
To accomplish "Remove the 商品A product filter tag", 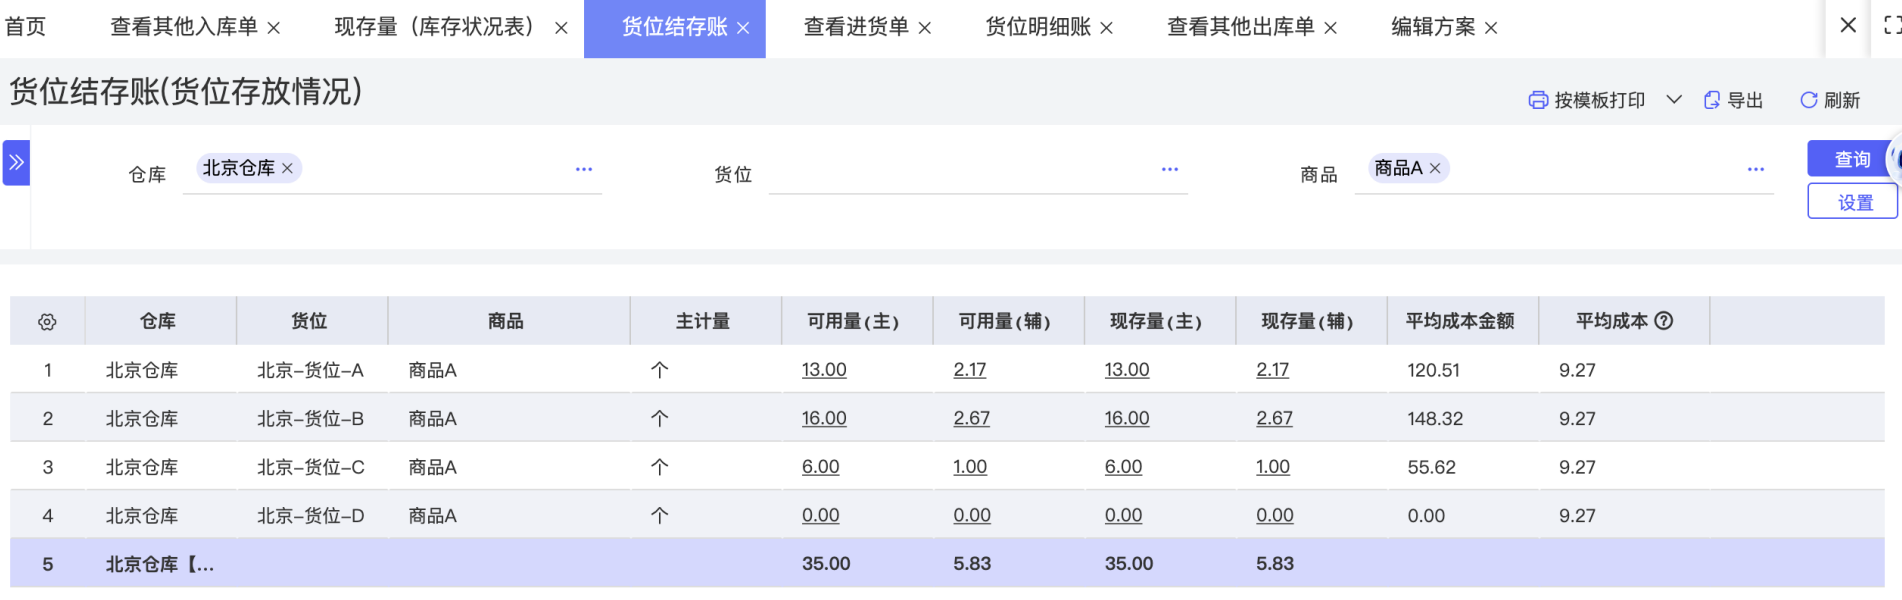I will 1435,168.
